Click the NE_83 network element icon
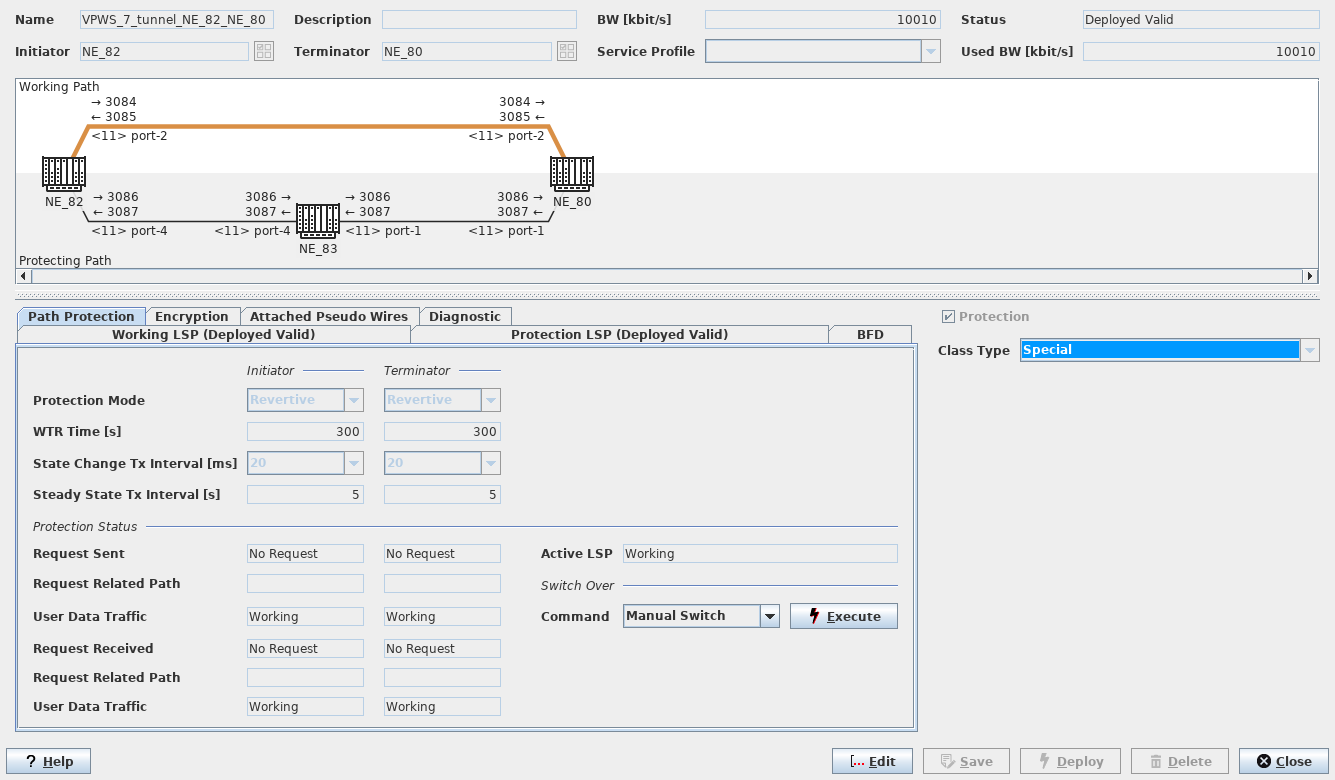The width and height of the screenshot is (1335, 780). [318, 222]
